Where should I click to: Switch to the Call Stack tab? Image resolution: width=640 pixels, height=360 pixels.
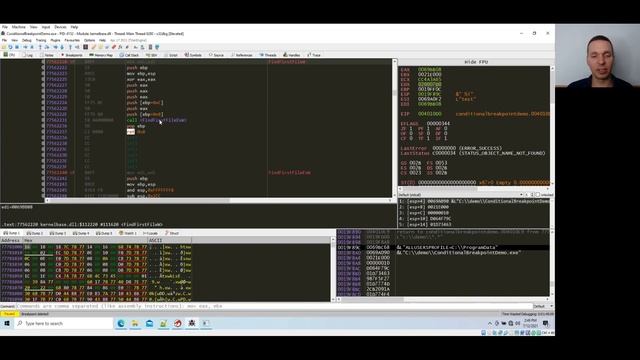129,55
